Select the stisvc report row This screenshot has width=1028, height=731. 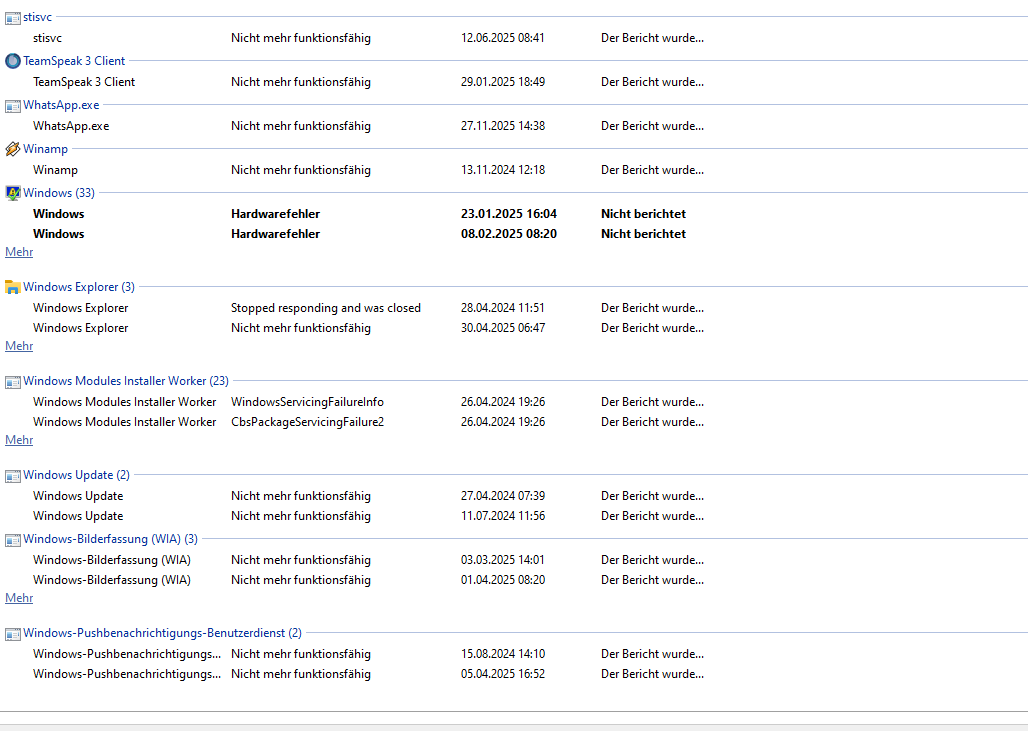368,38
